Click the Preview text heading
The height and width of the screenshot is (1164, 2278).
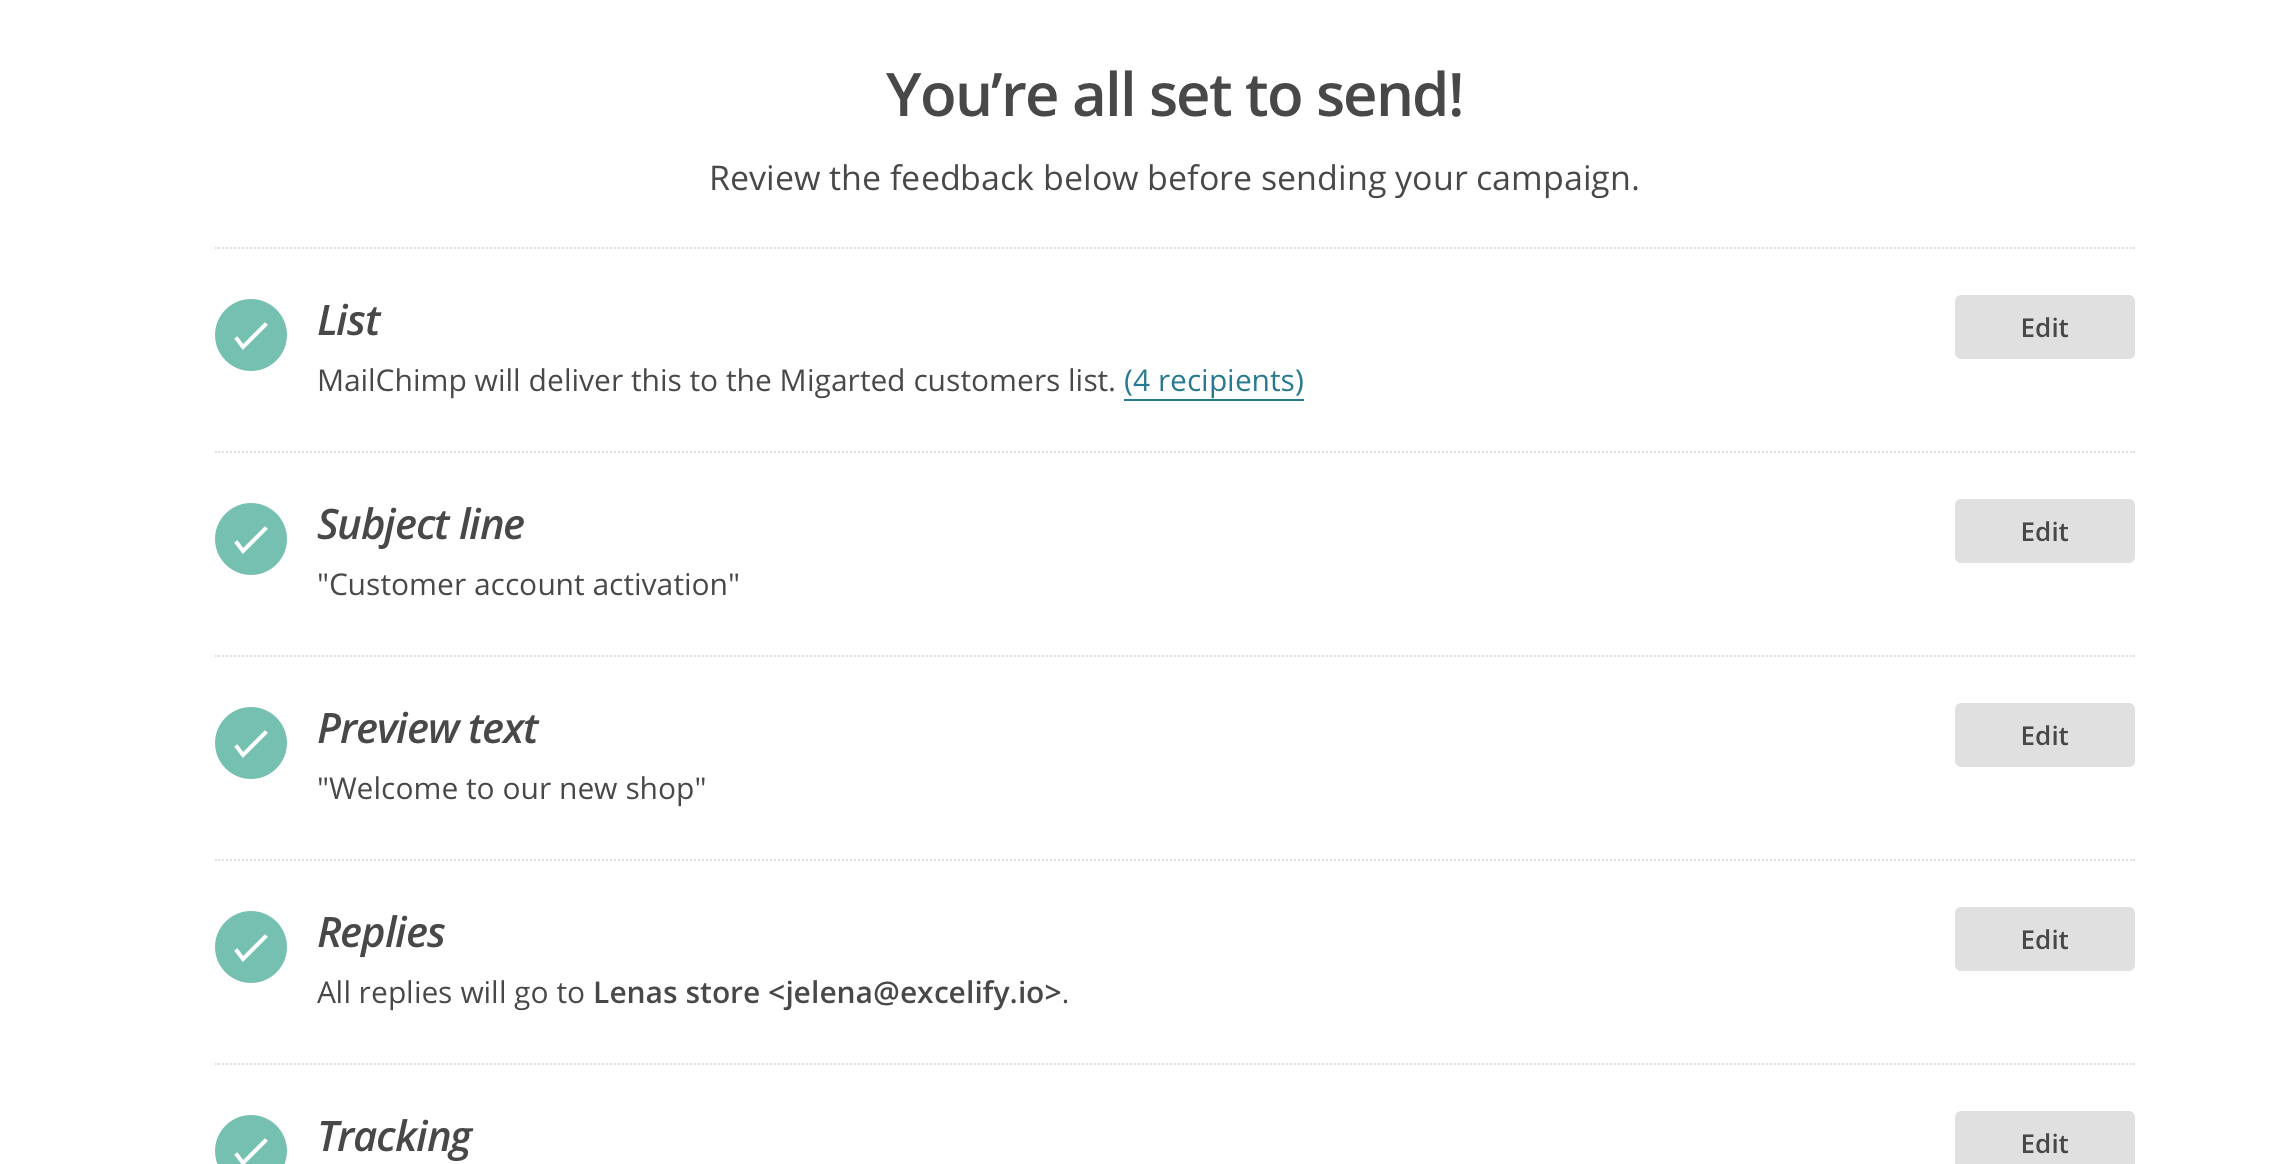click(428, 729)
